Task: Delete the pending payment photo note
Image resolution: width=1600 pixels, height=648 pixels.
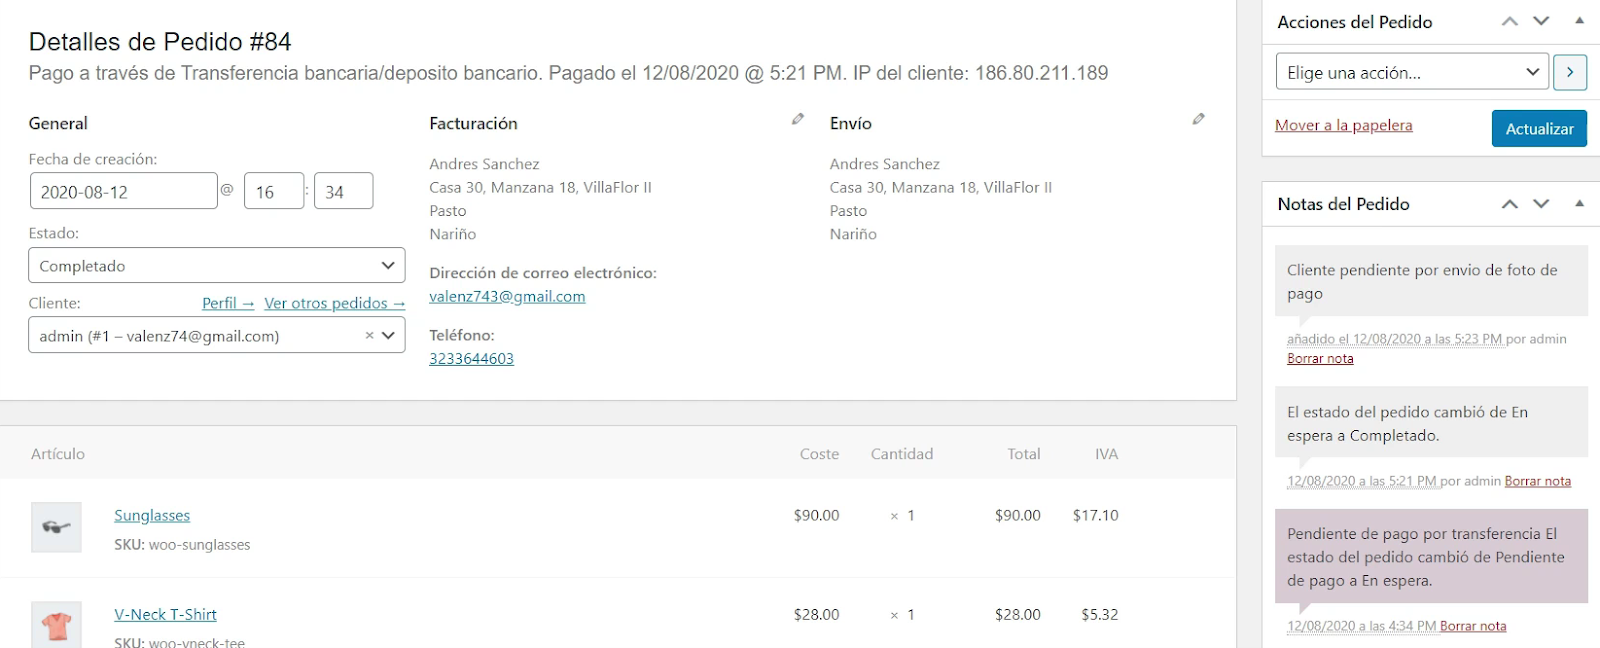Action: [x=1320, y=358]
